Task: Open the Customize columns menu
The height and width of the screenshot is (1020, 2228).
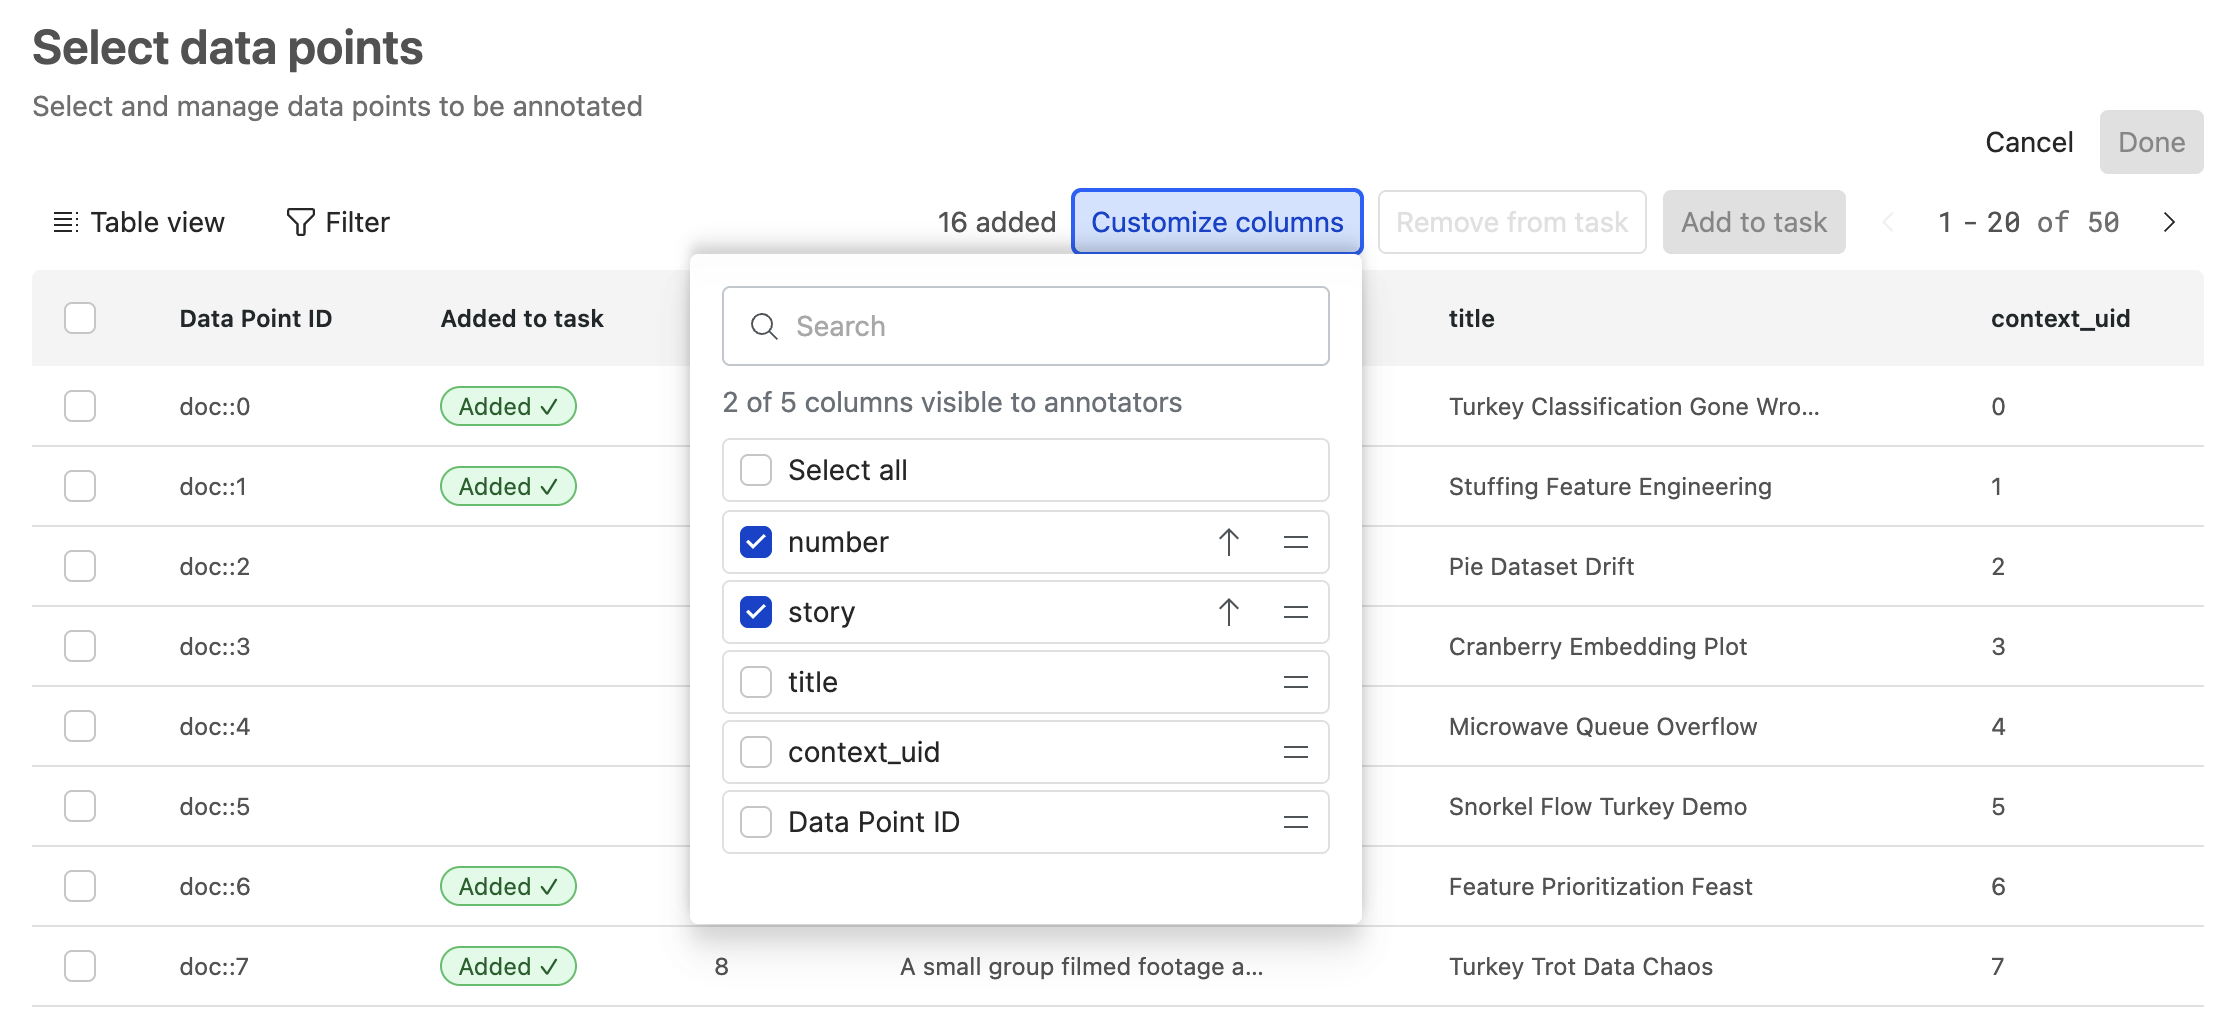Action: pyautogui.click(x=1216, y=222)
